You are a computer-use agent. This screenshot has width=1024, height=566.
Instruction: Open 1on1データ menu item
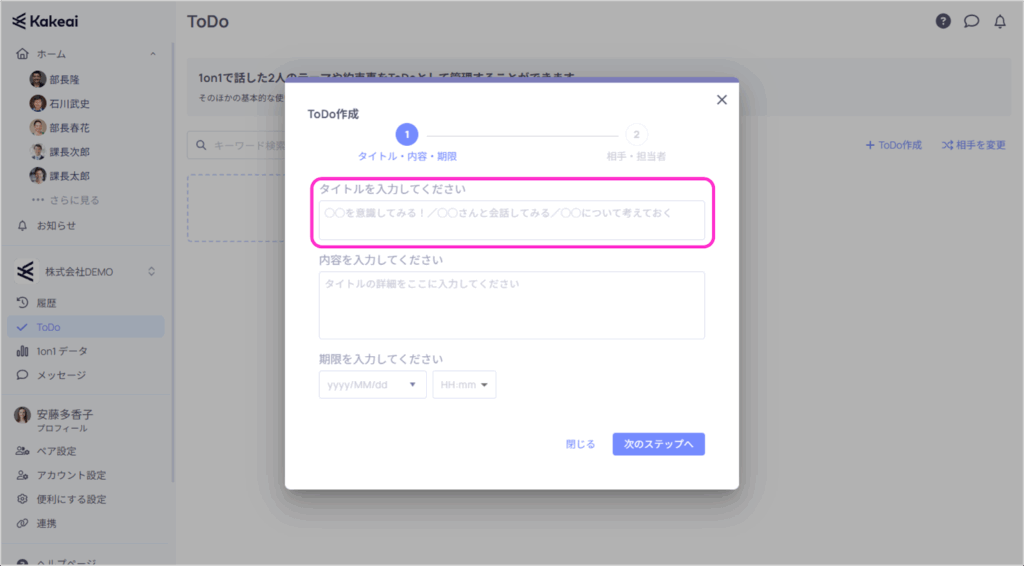62,351
